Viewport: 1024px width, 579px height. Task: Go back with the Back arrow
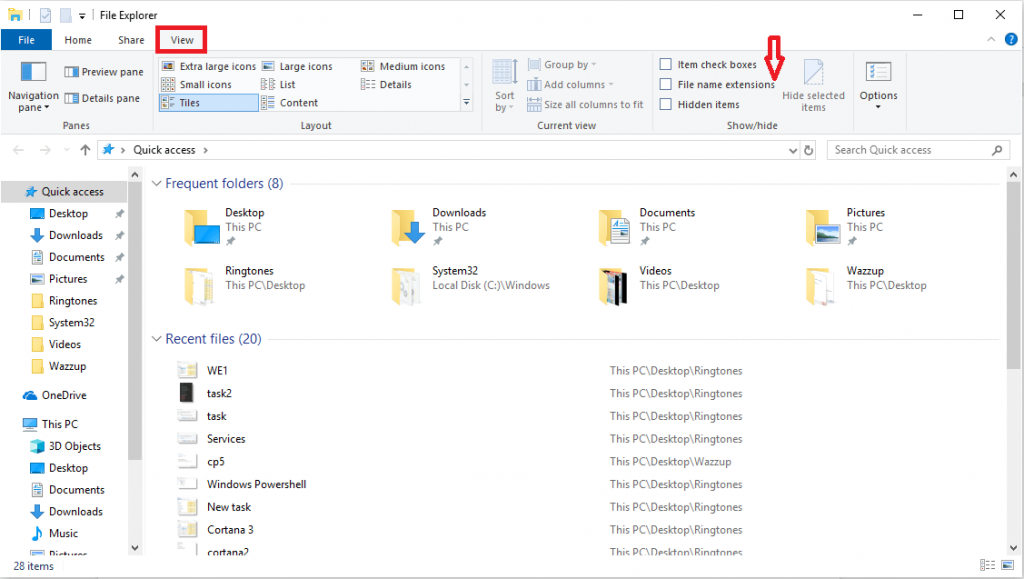click(x=18, y=150)
